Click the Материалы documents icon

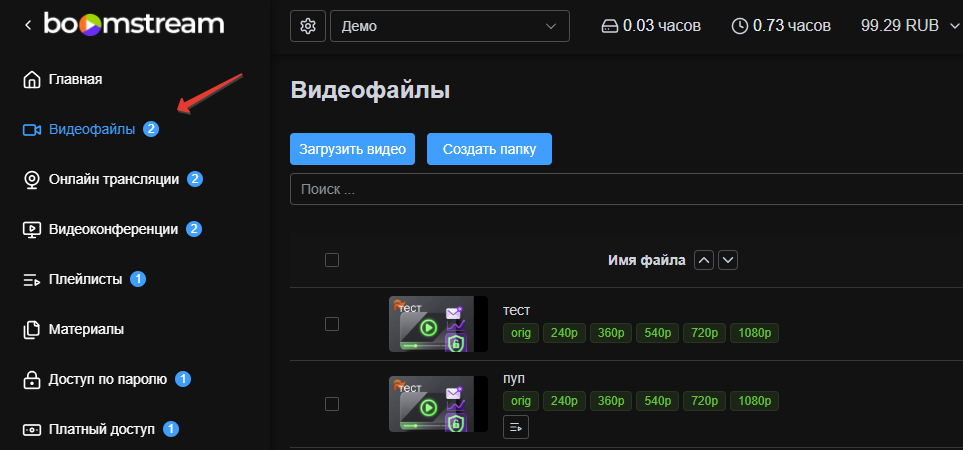[x=31, y=330]
